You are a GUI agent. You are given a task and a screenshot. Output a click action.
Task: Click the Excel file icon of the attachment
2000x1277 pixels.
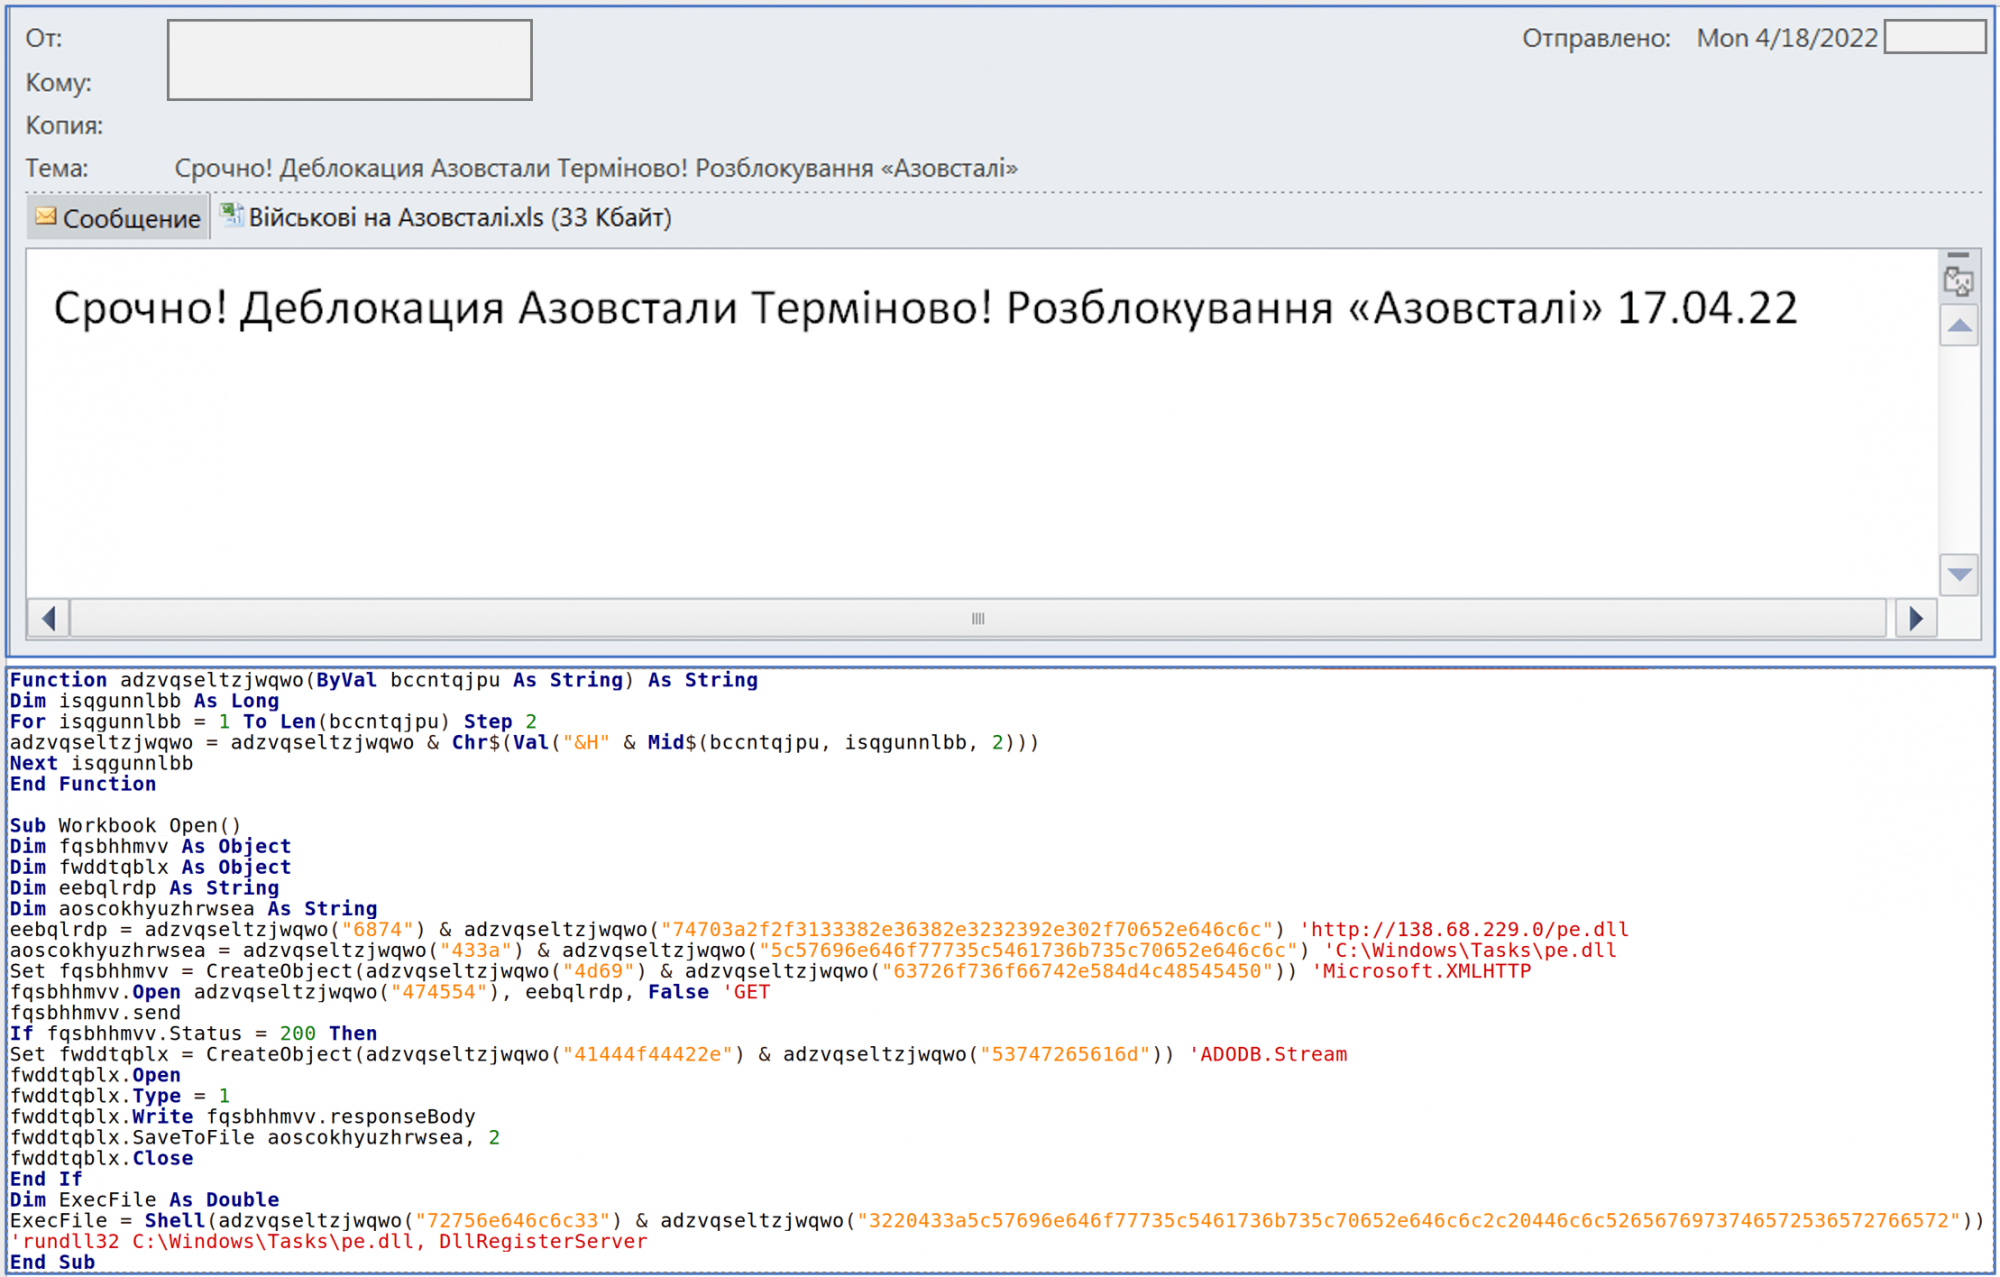(231, 215)
